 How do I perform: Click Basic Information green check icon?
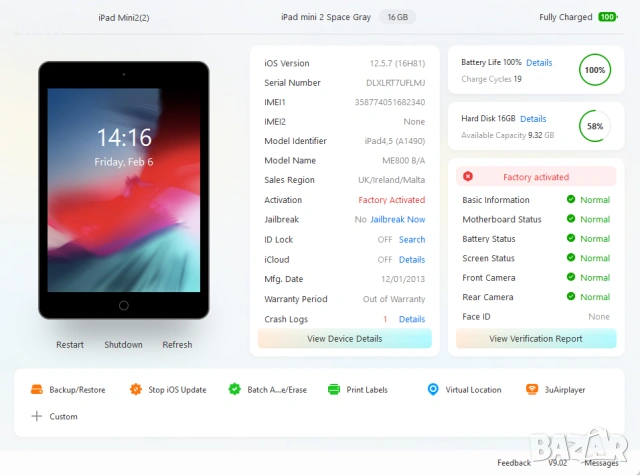[x=571, y=199]
